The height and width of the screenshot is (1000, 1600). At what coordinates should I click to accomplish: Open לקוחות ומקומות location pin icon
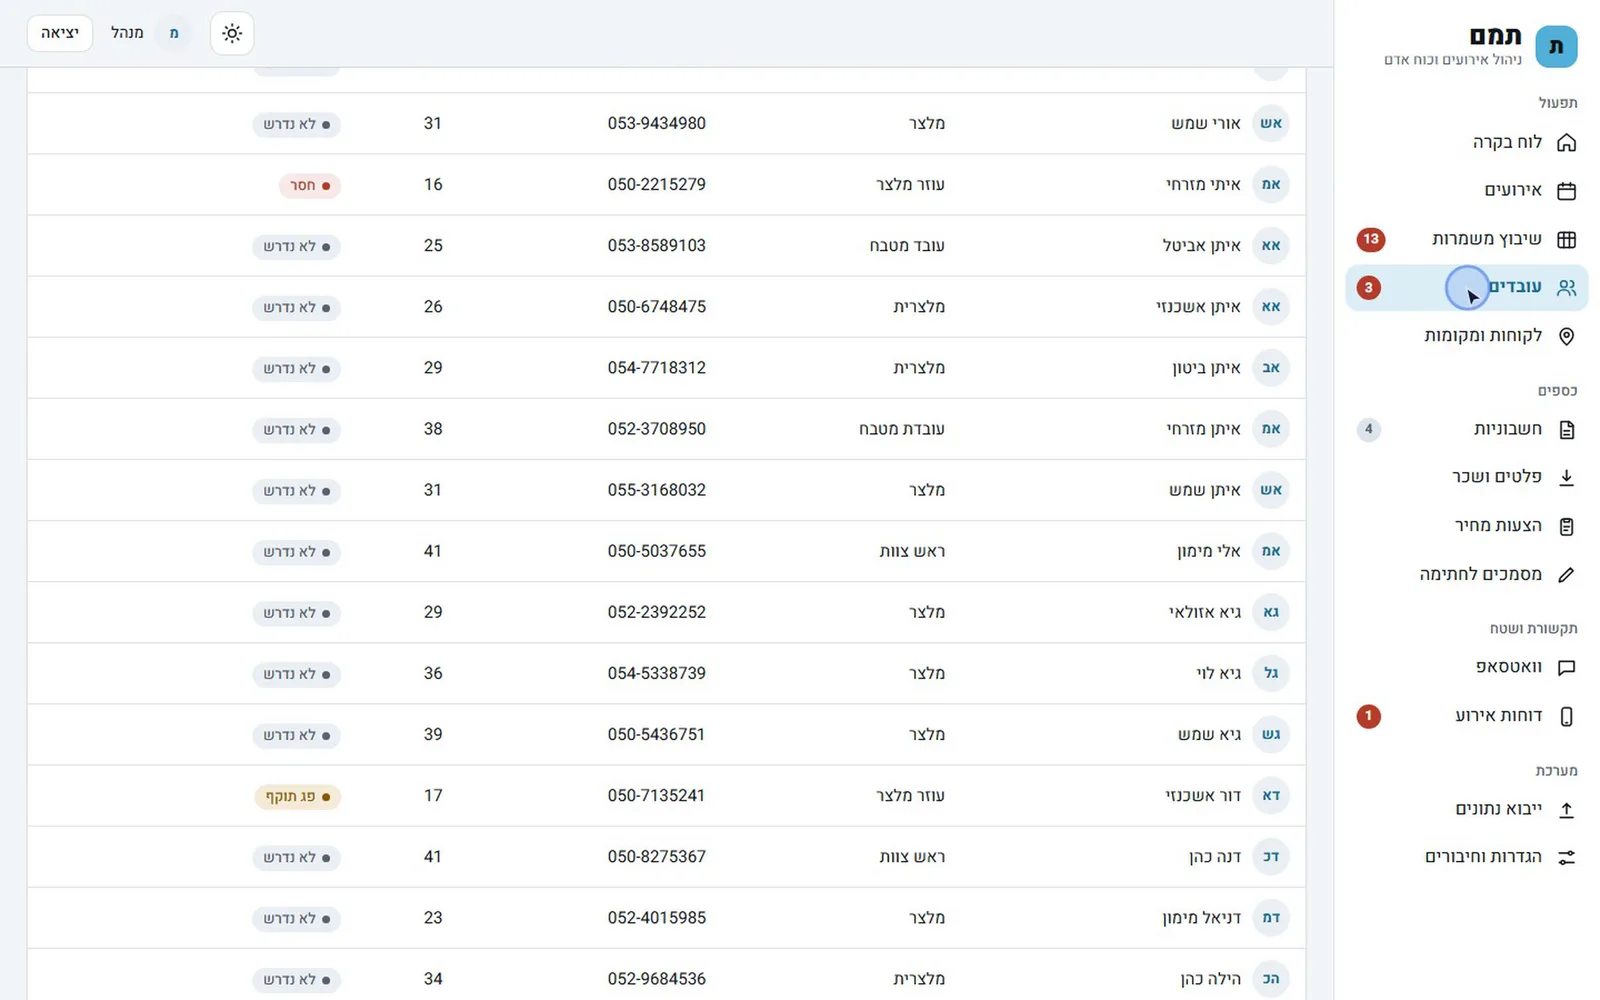pos(1567,336)
